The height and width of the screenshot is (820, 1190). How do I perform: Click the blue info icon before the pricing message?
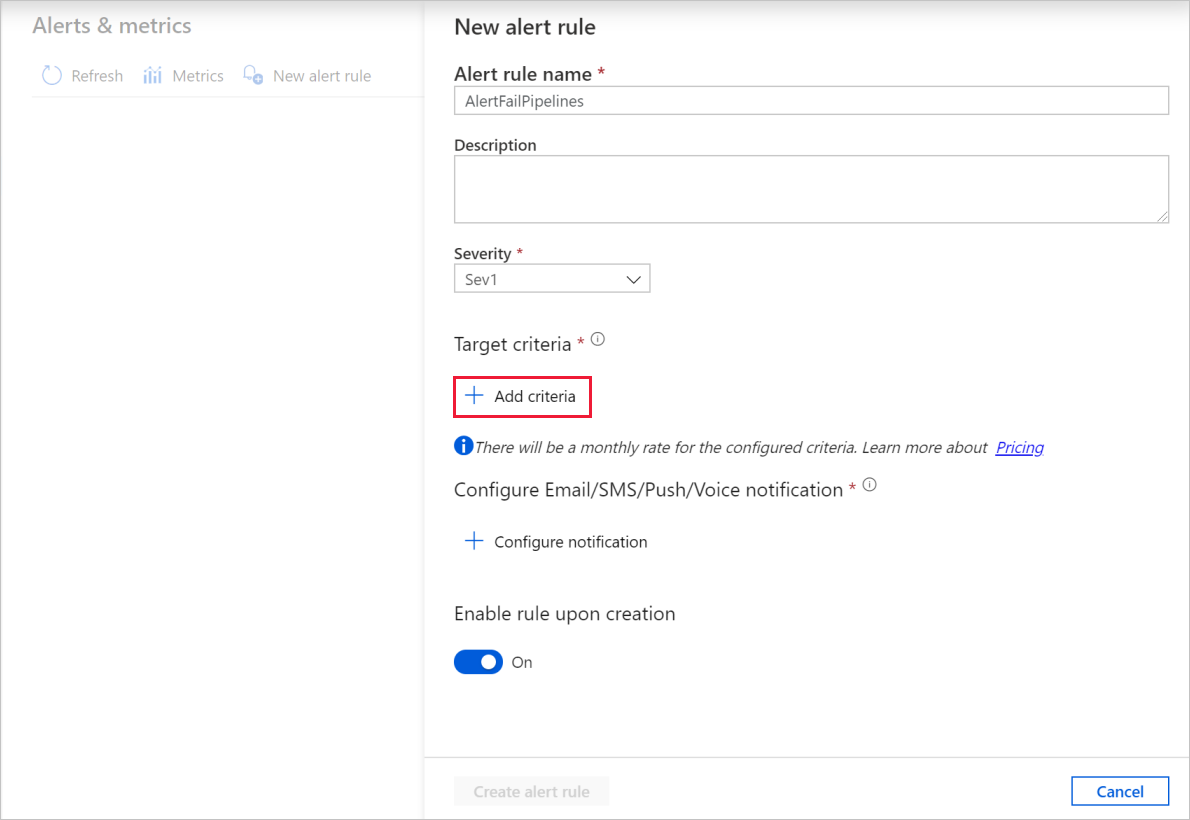(463, 446)
